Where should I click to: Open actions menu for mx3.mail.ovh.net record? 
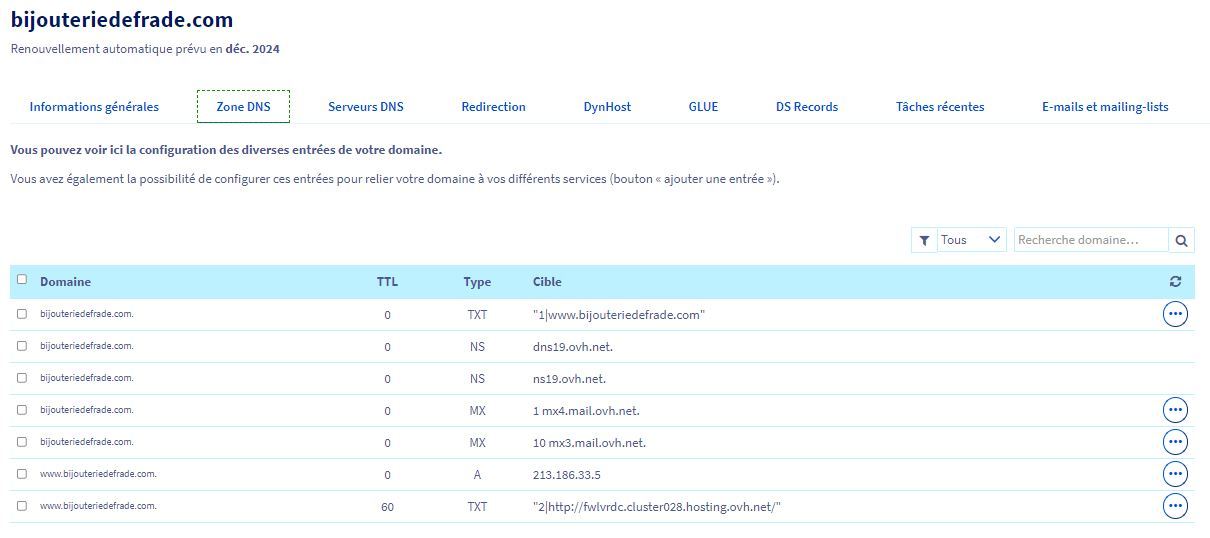1175,442
